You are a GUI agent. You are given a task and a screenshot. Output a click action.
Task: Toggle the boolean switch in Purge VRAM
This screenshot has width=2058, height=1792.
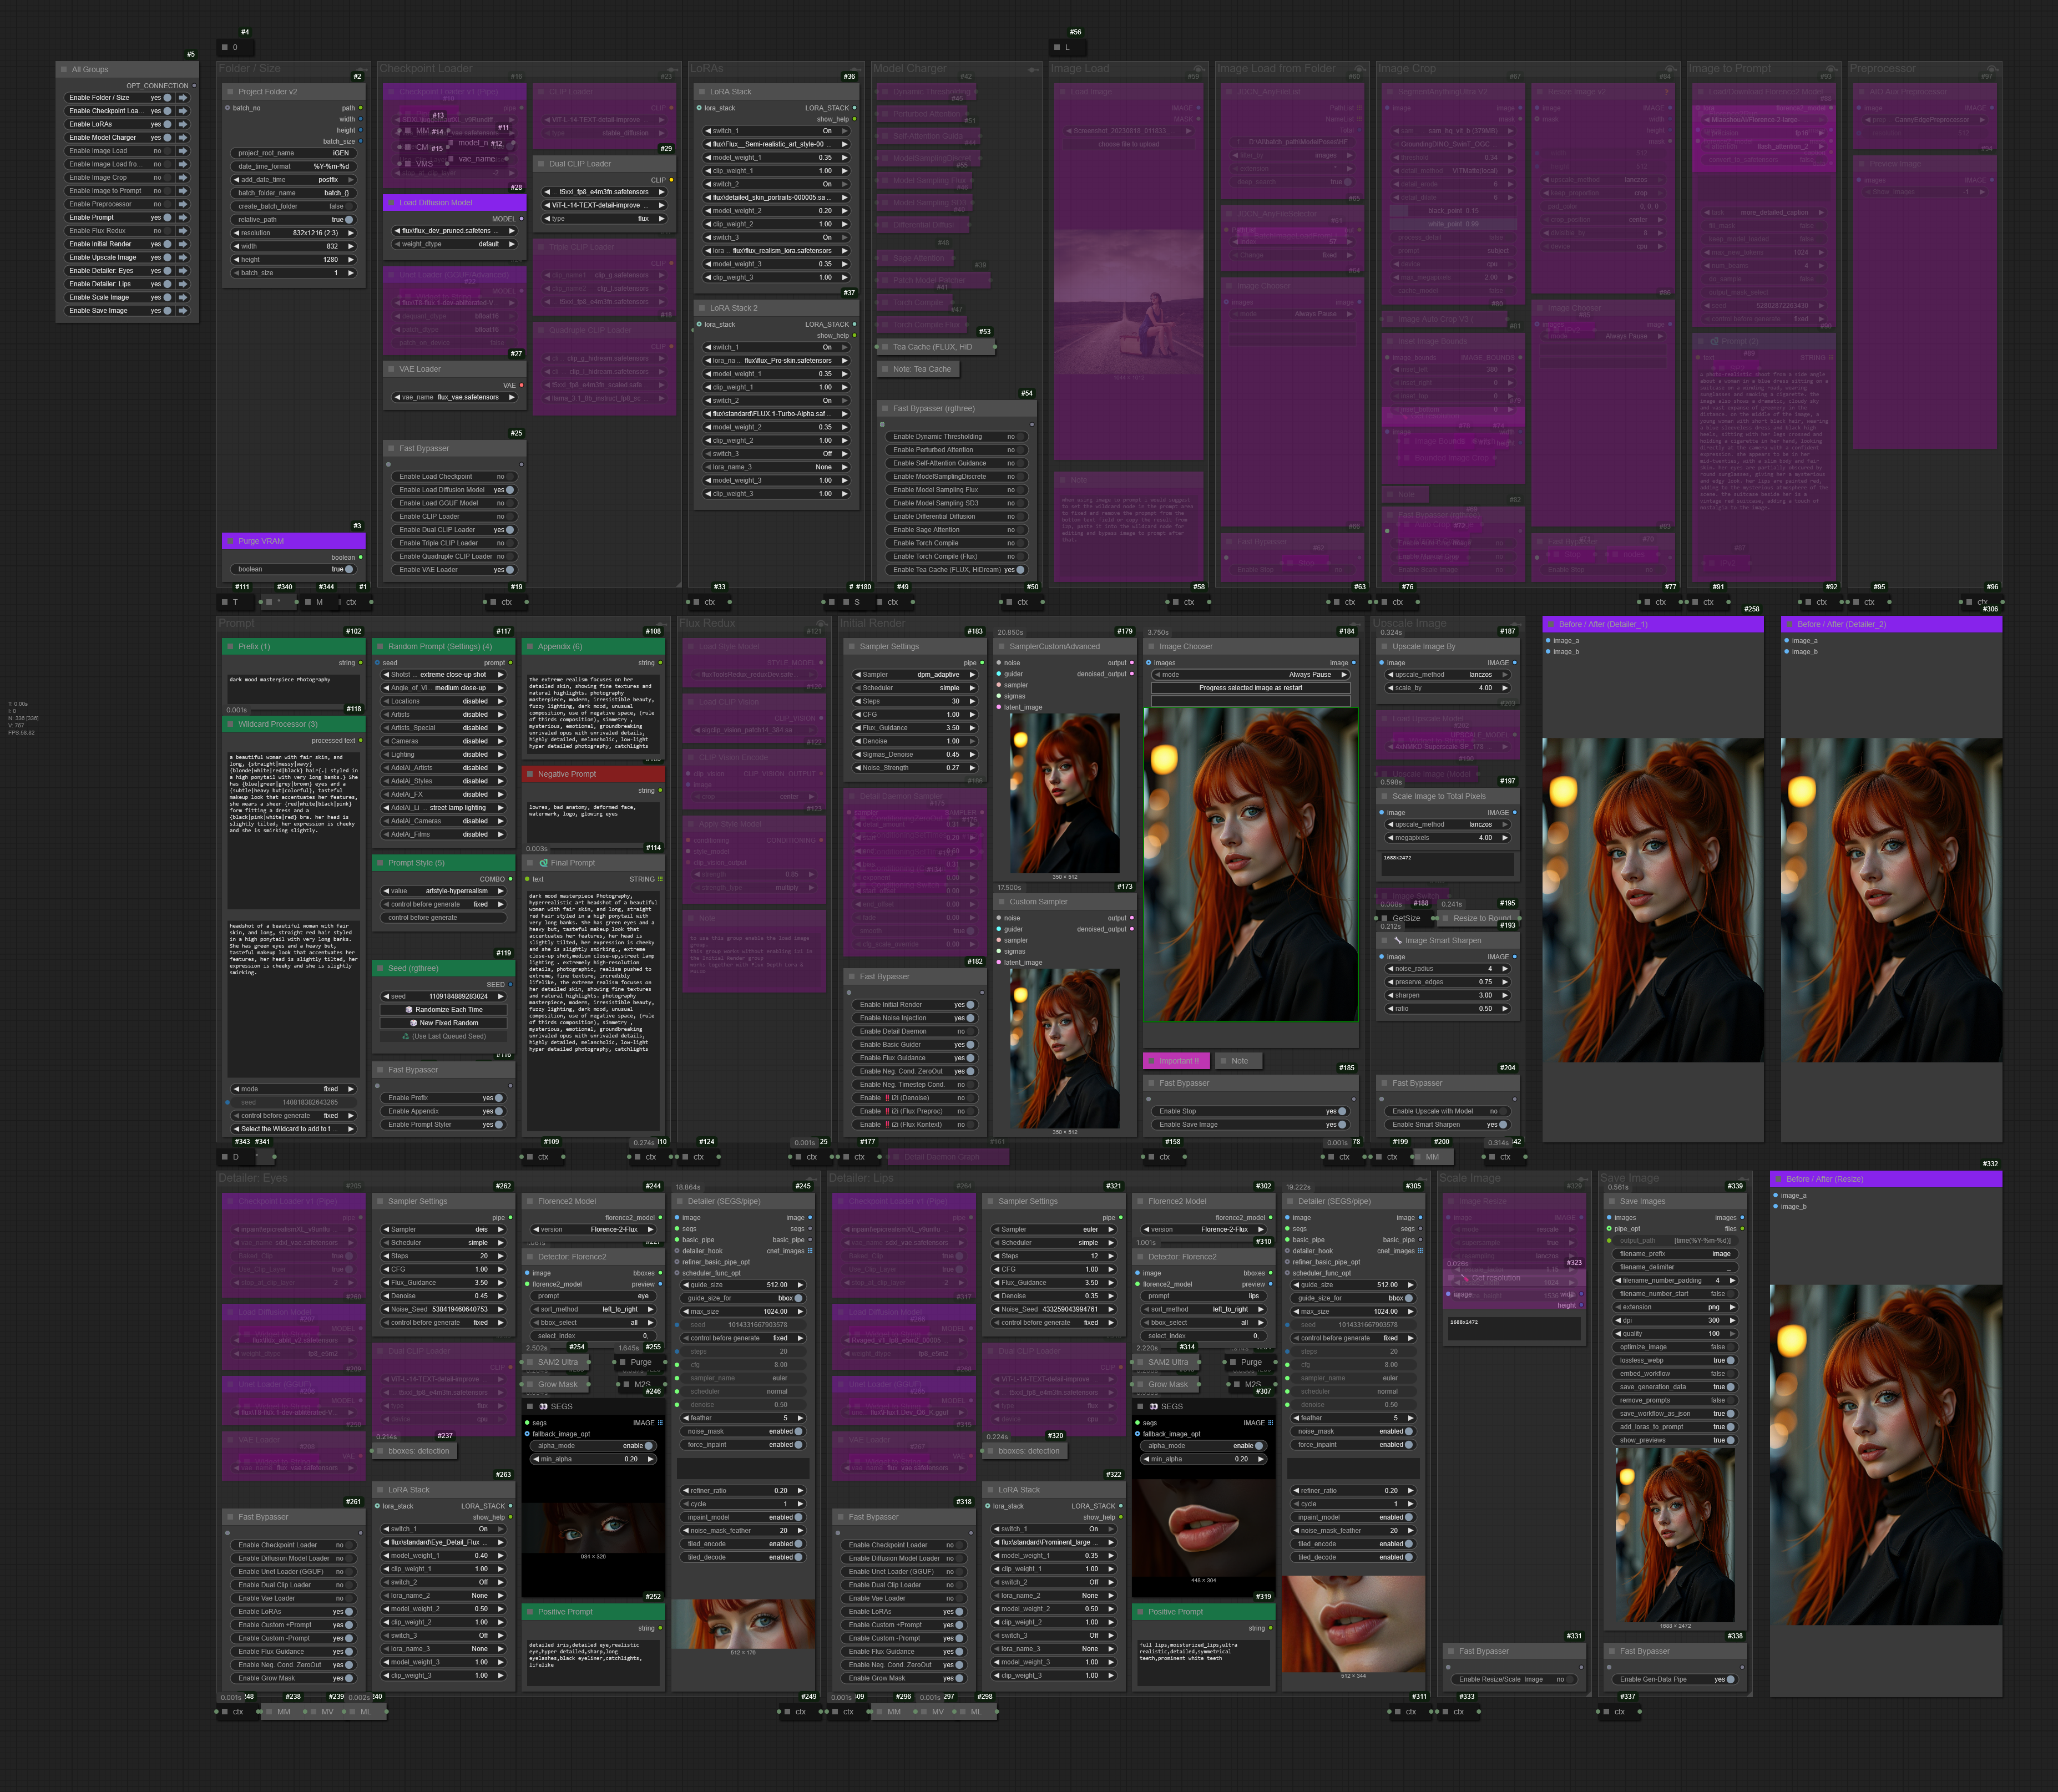(x=349, y=569)
